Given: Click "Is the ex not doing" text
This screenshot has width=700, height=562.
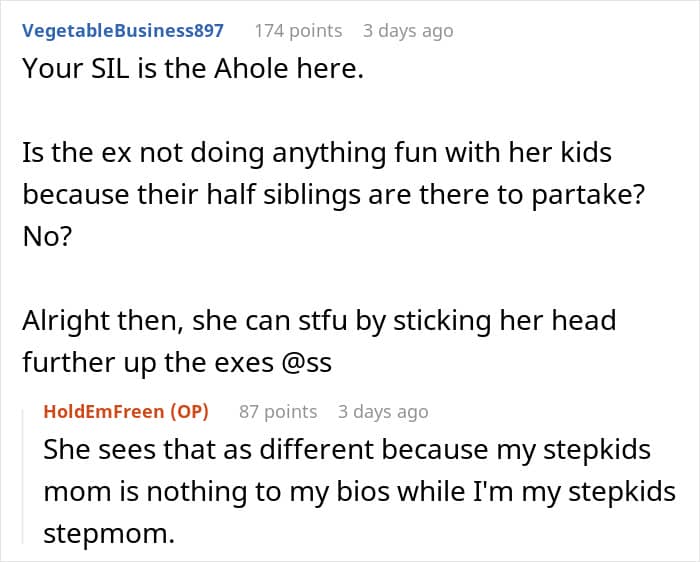Looking at the screenshot, I should coord(123,155).
